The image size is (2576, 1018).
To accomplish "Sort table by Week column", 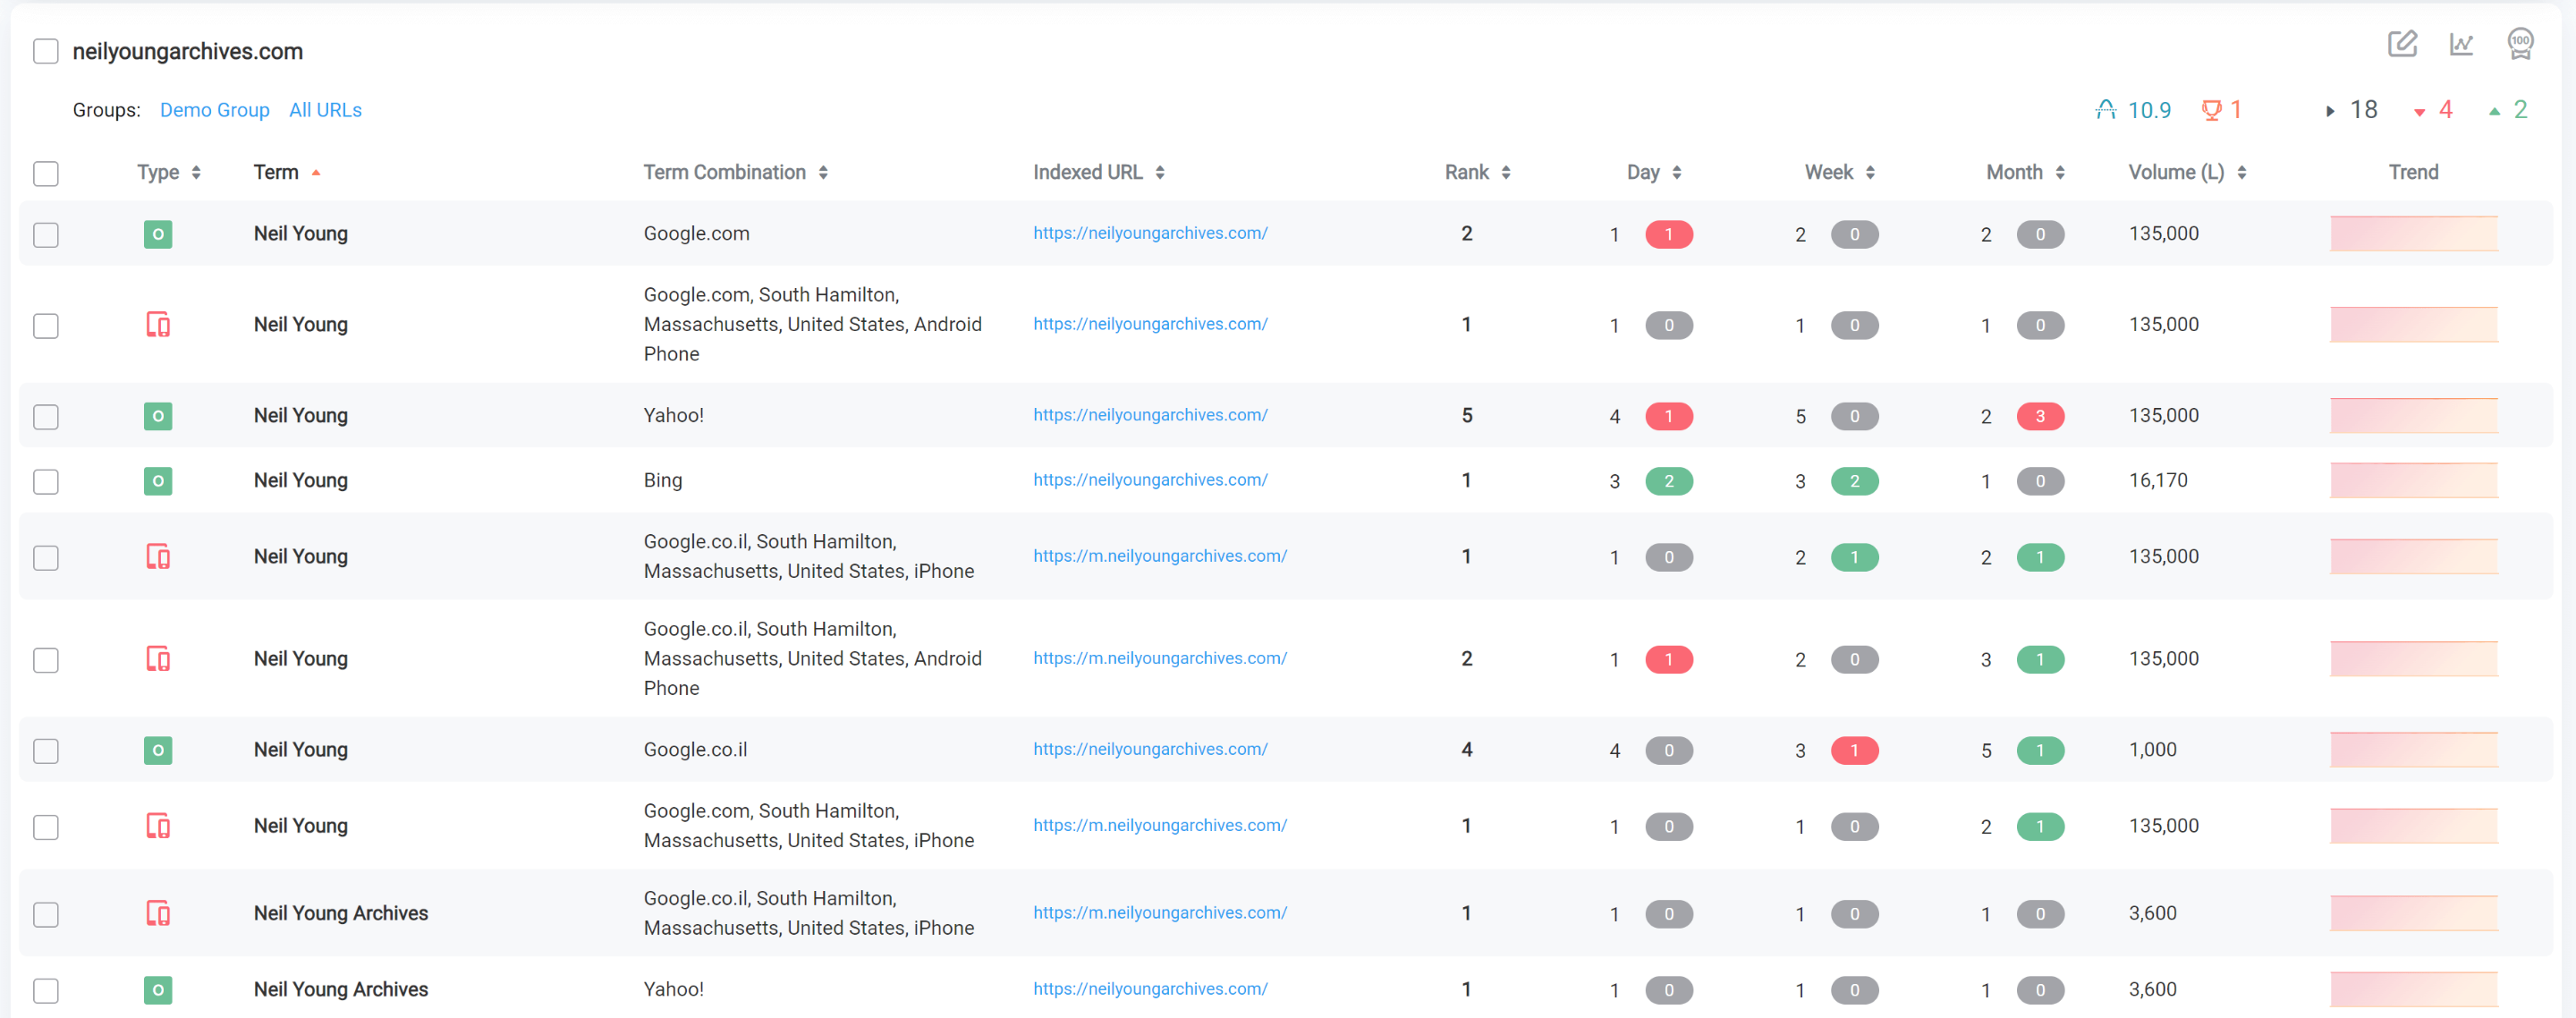I will [1839, 173].
